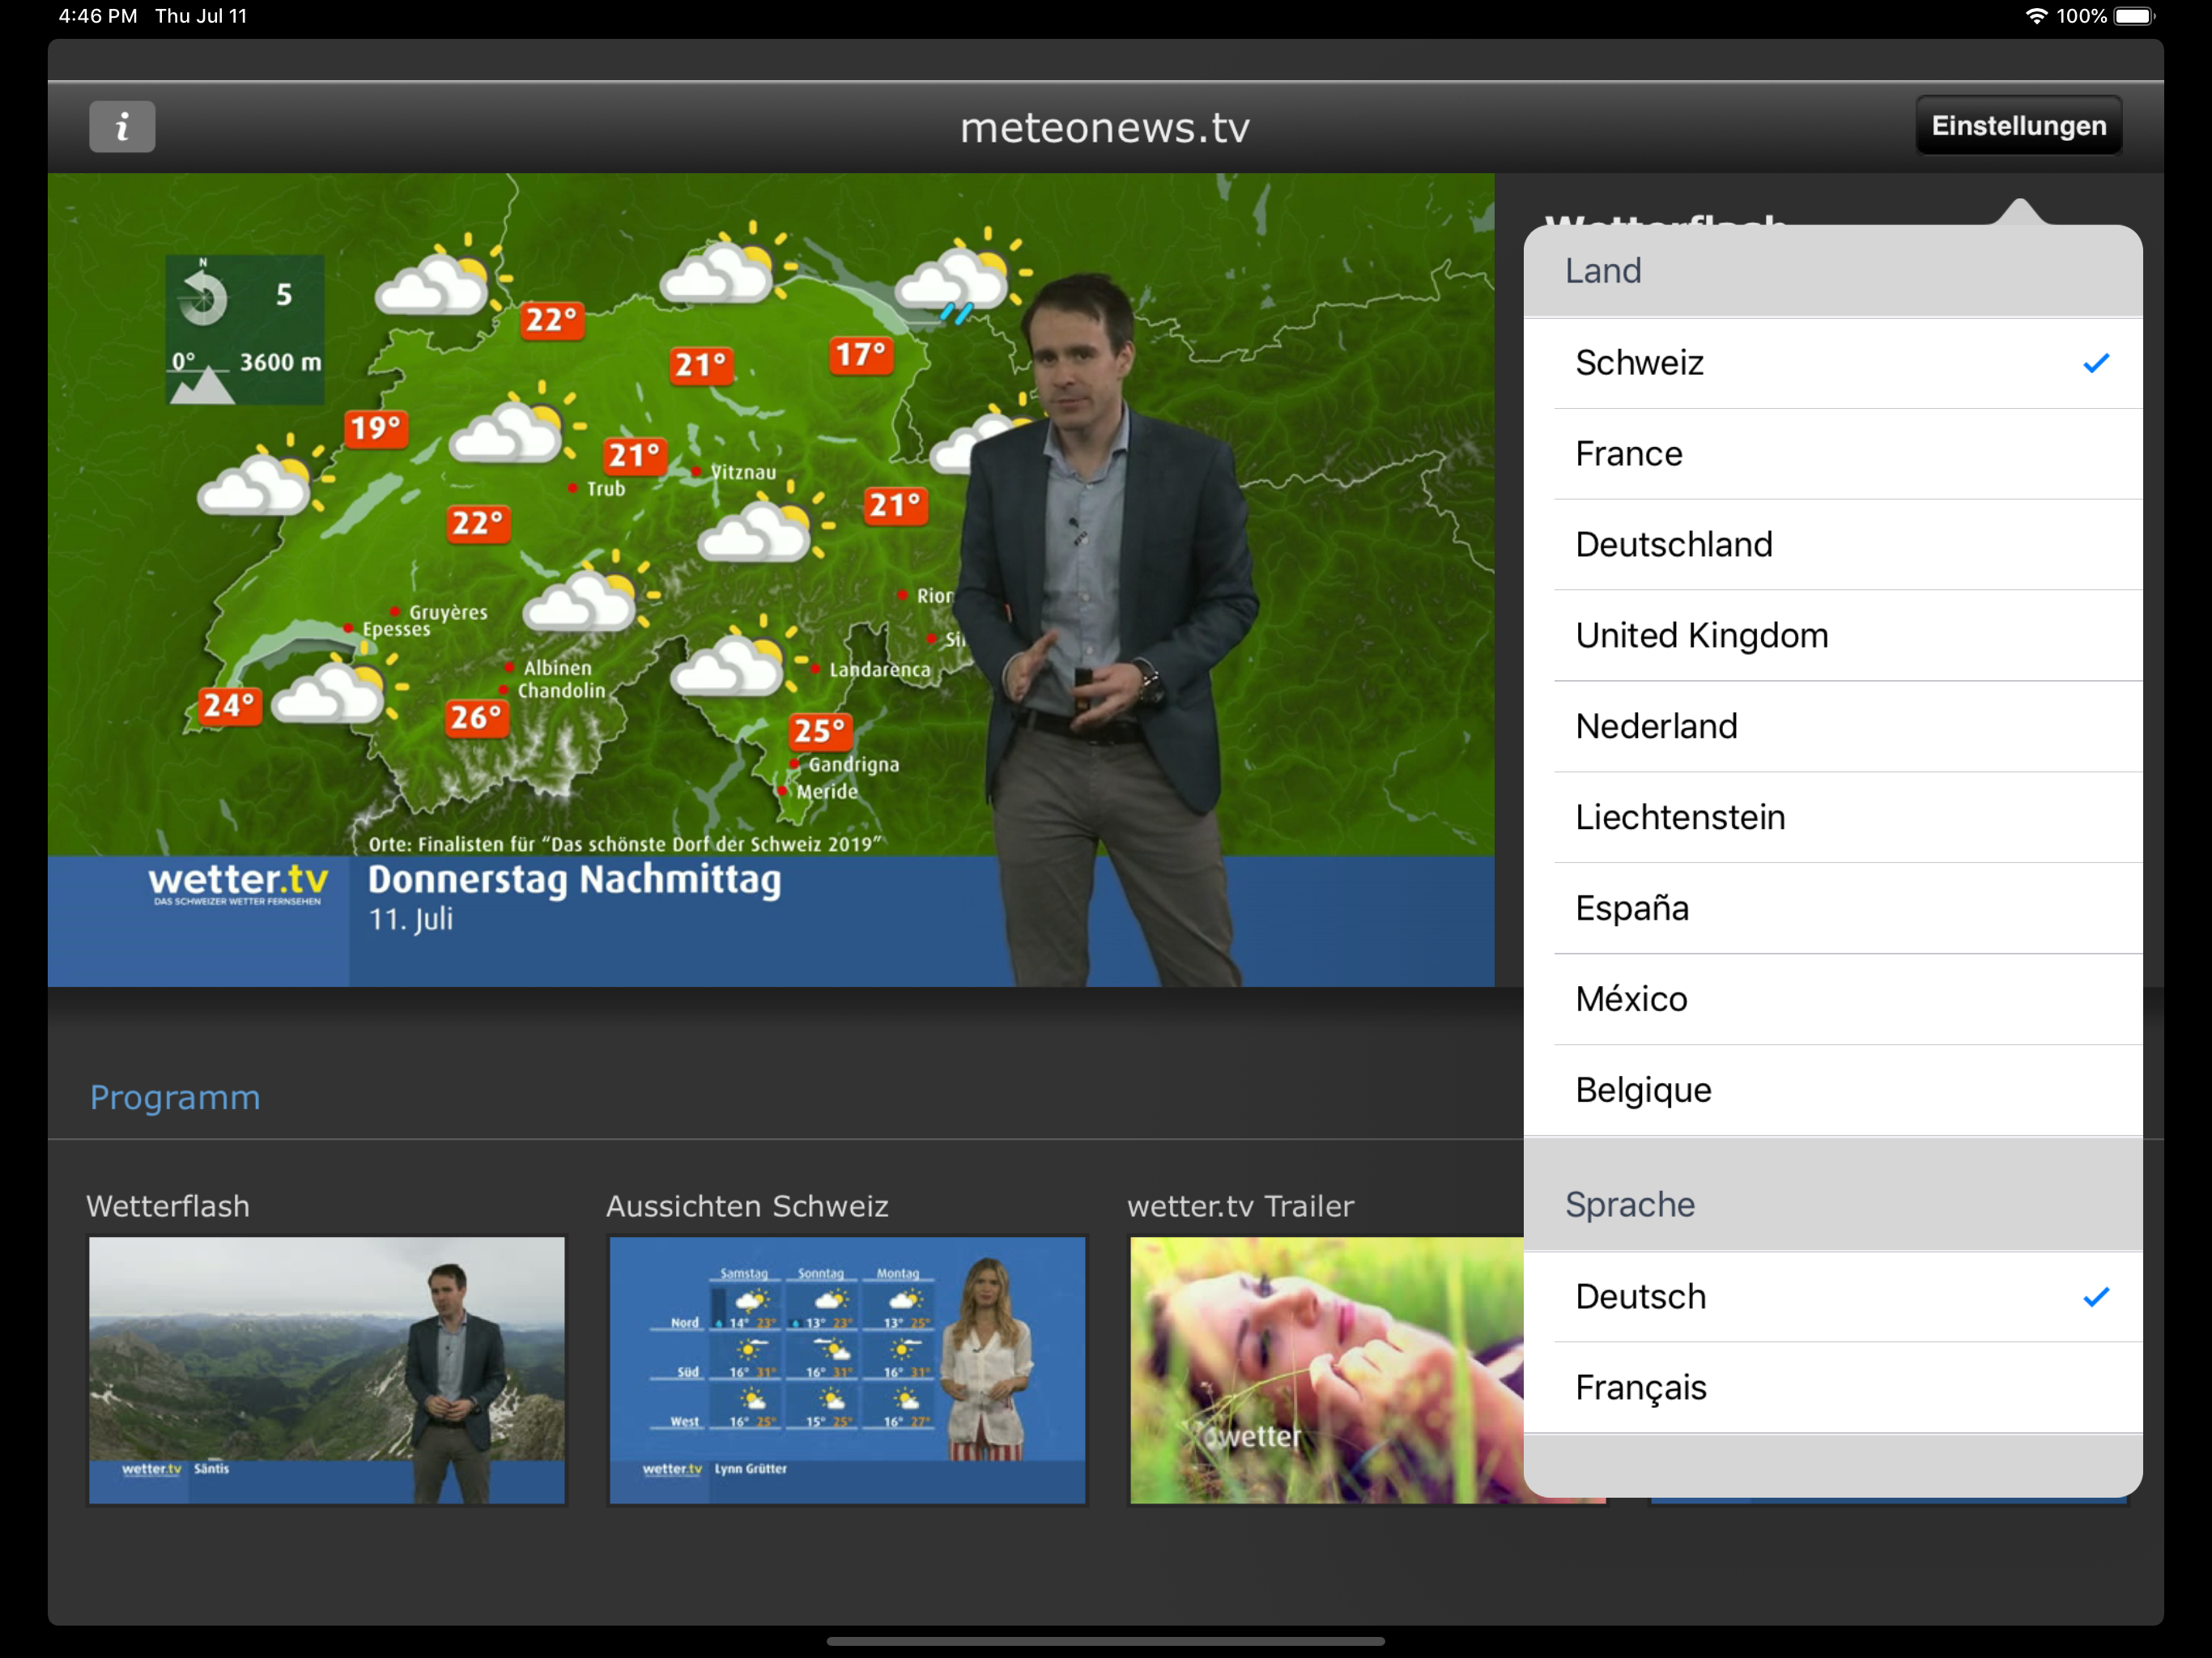Open the Wetterflash video thumbnail
The height and width of the screenshot is (1658, 2212).
[x=326, y=1369]
